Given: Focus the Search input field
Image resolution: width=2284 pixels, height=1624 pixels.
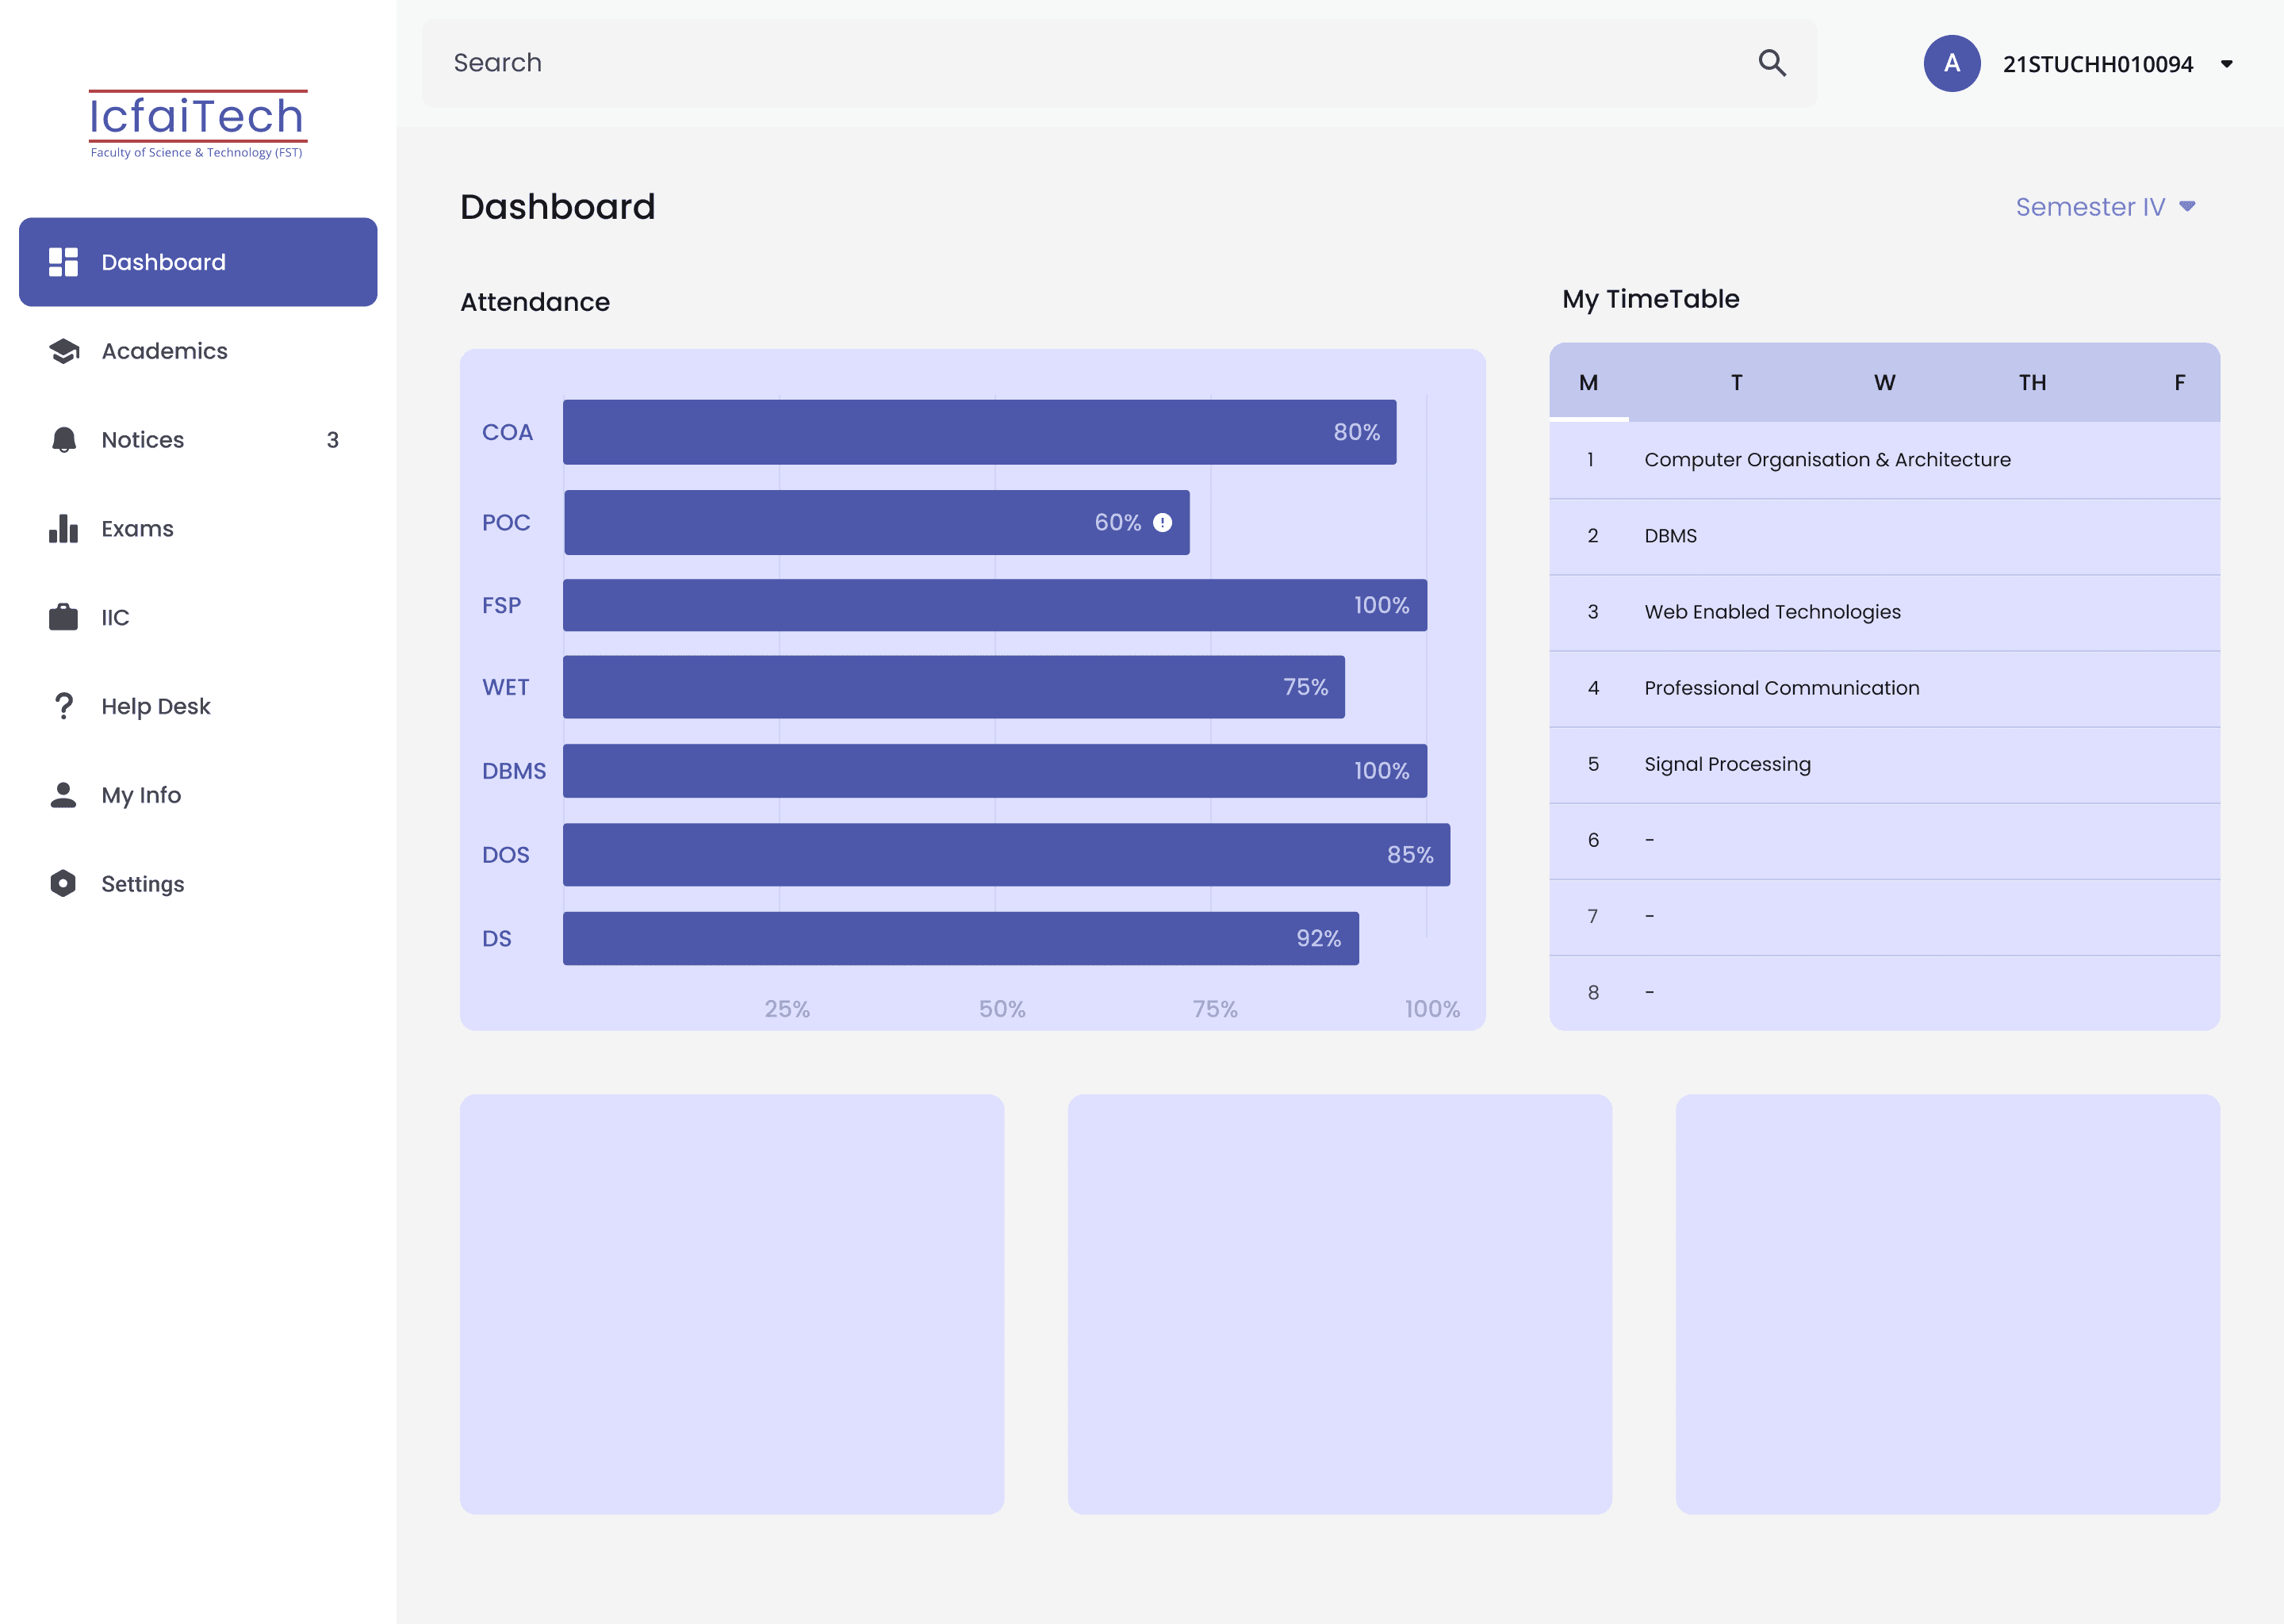Looking at the screenshot, I should coord(1119,63).
